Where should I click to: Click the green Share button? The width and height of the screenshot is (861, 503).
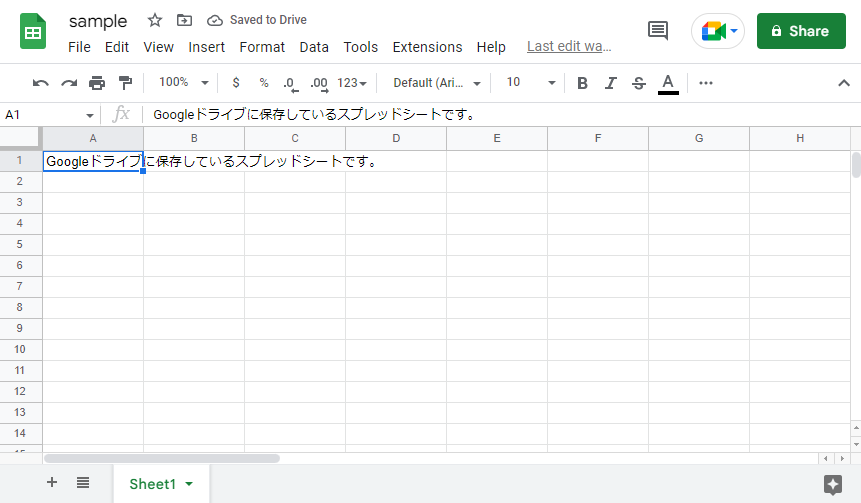tap(801, 31)
